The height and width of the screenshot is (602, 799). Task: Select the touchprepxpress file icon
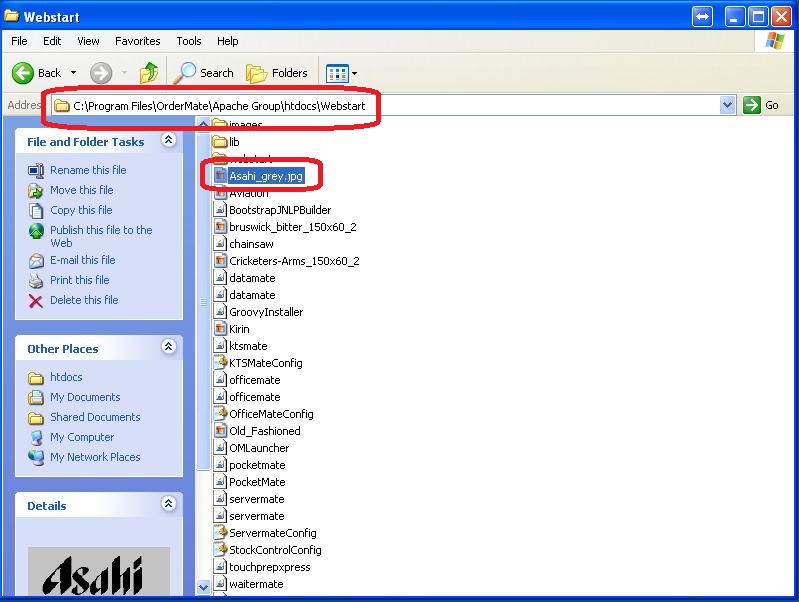click(x=220, y=566)
